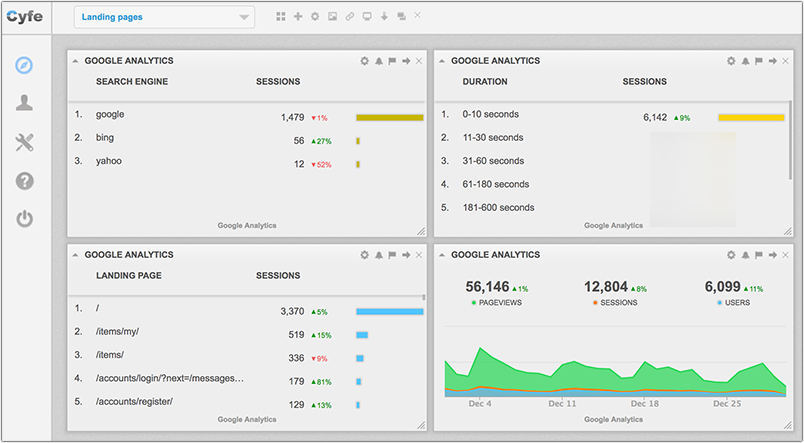Select the /items/my/ landing page row
The image size is (804, 443).
(x=248, y=334)
